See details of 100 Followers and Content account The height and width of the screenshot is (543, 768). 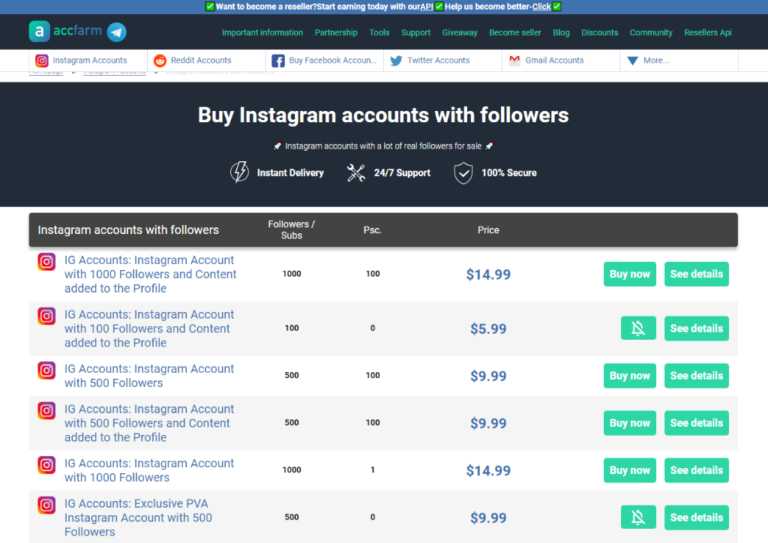pyautogui.click(x=696, y=328)
